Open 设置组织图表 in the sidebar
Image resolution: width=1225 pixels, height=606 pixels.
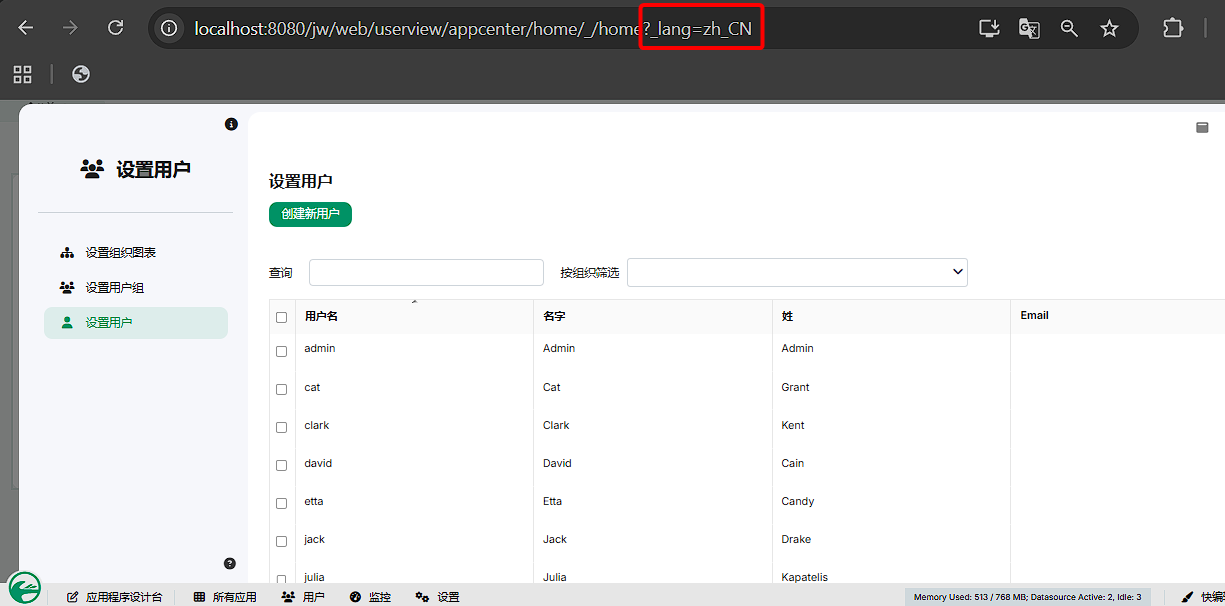coord(120,253)
